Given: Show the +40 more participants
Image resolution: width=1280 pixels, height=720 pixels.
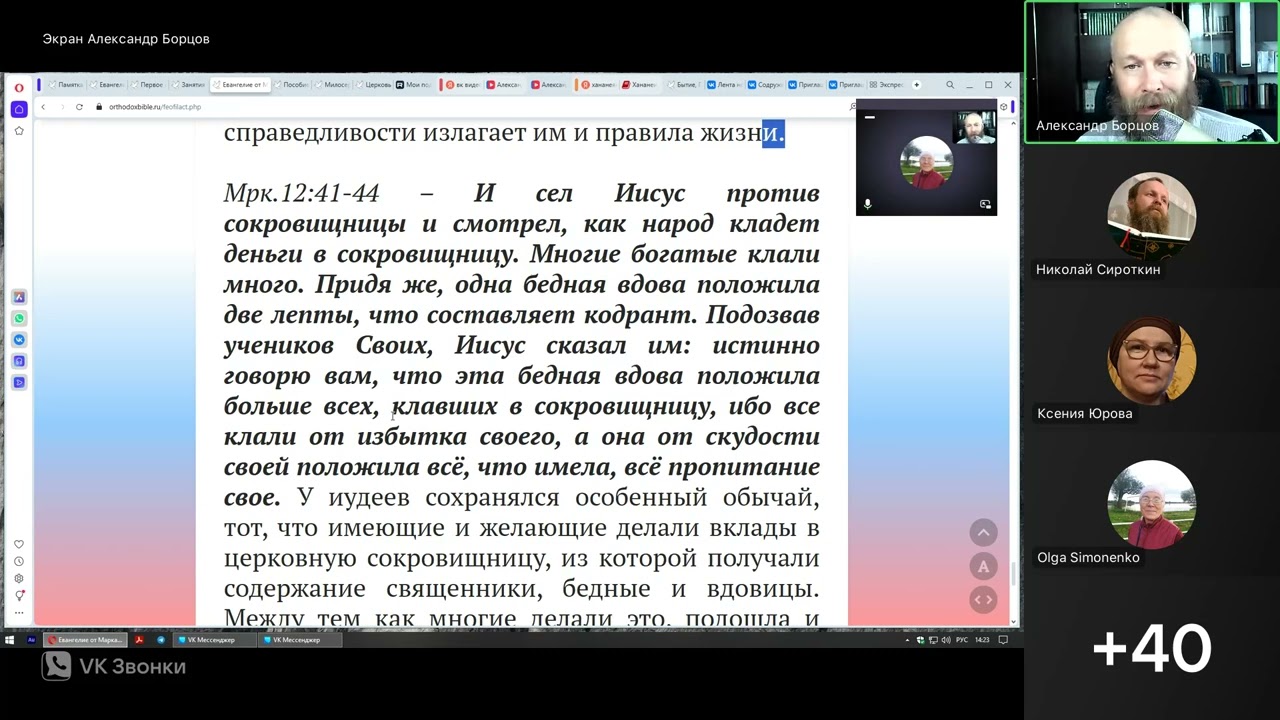Looking at the screenshot, I should pyautogui.click(x=1152, y=648).
